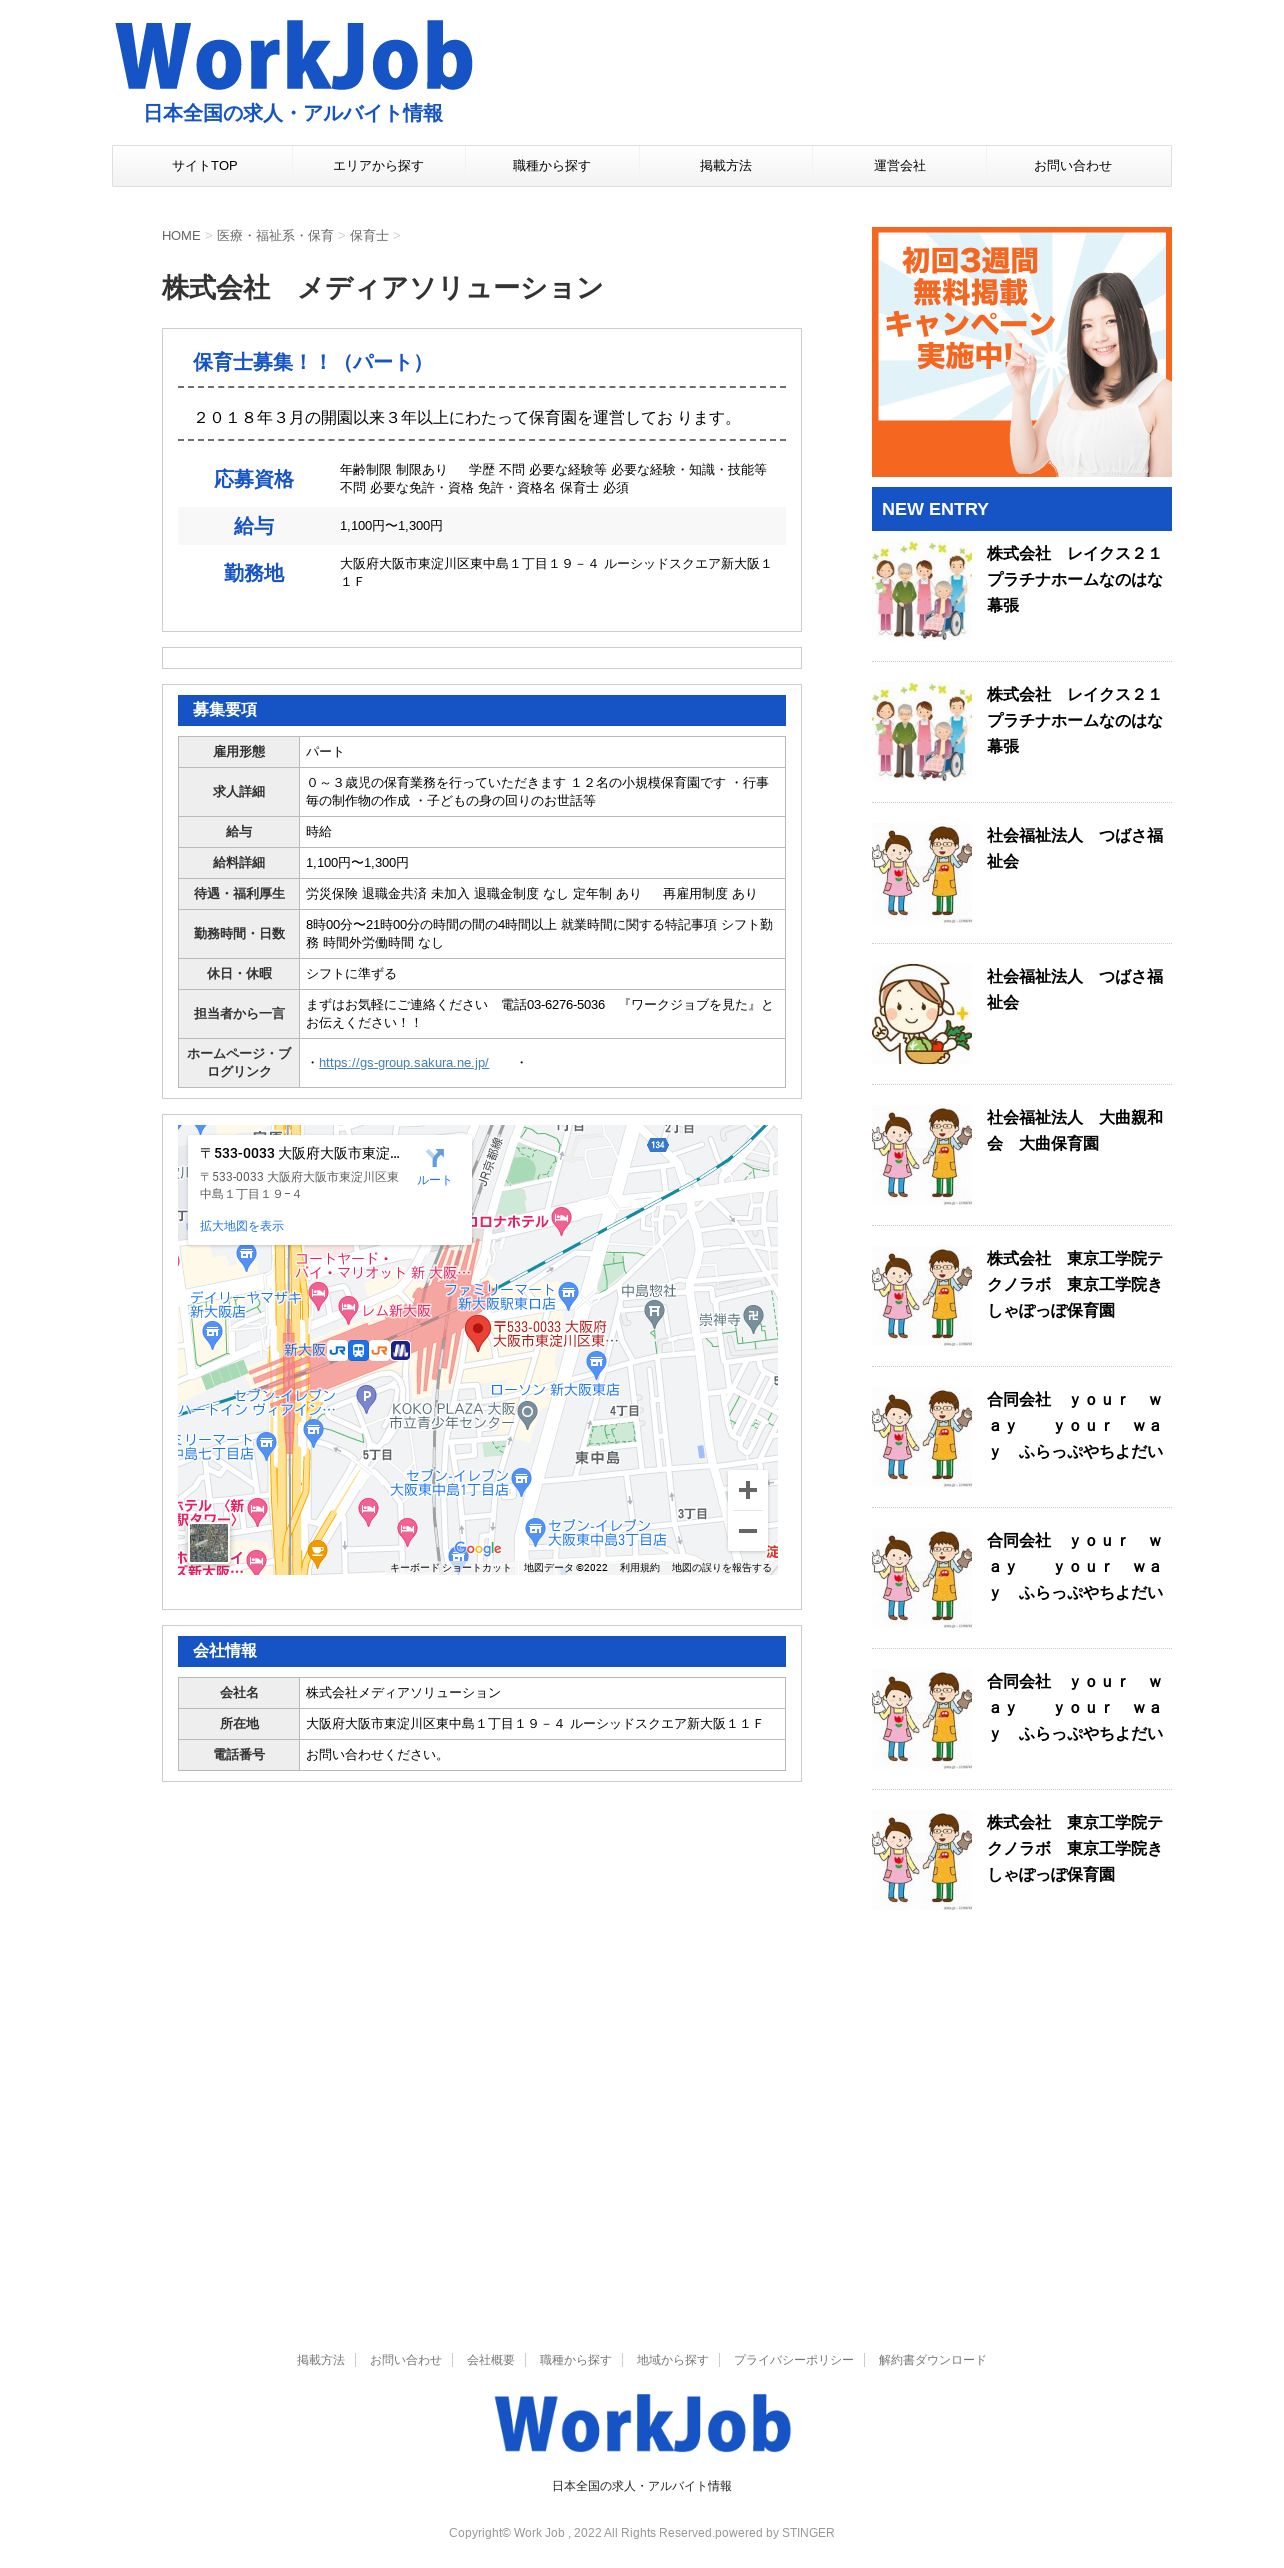Click 利用規約 link on map
The width and height of the screenshot is (1284, 2568).
[640, 1568]
